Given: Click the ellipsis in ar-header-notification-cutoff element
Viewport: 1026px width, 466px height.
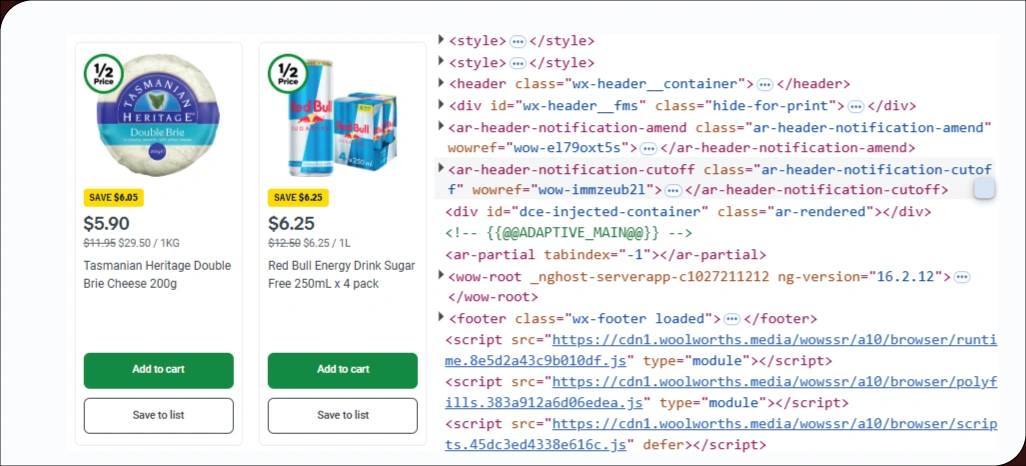Looking at the screenshot, I should [673, 190].
